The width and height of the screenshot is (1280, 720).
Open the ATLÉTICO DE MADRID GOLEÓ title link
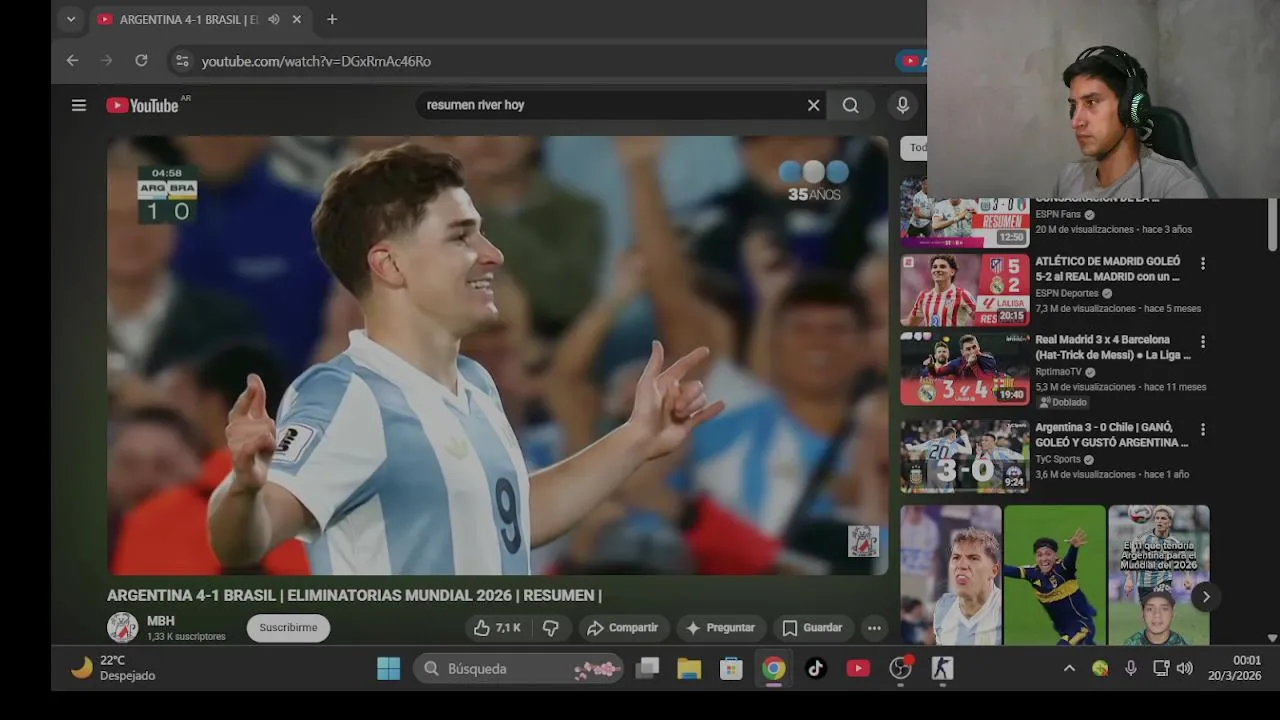click(1108, 269)
